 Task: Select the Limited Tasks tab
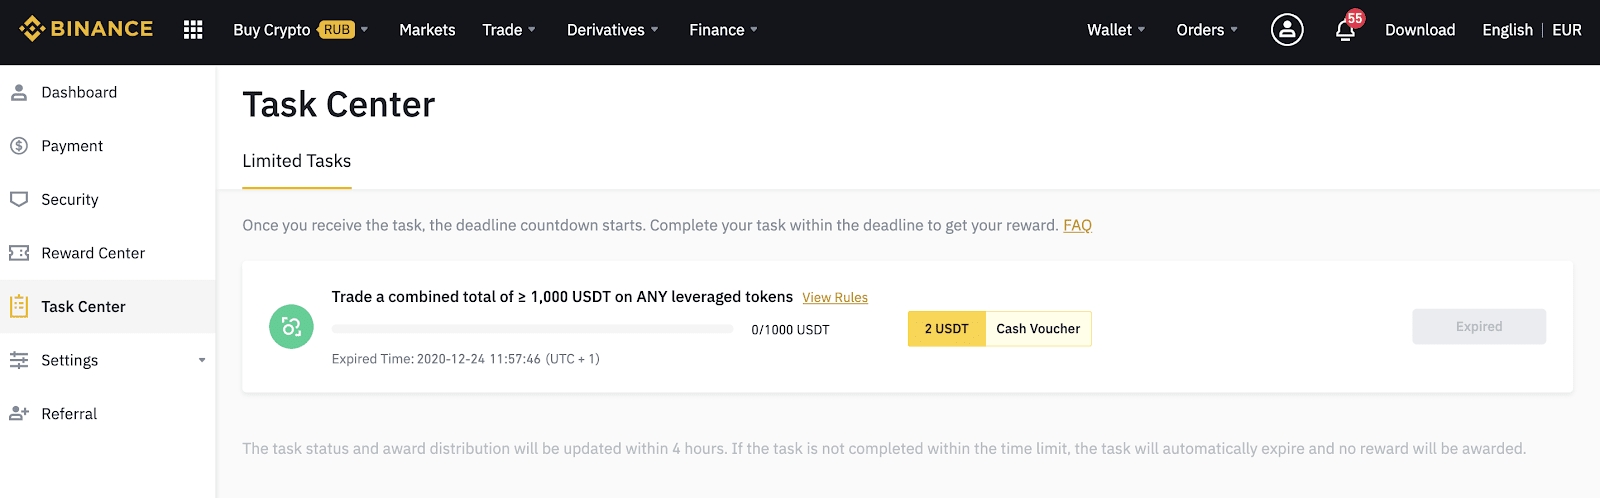tap(296, 161)
